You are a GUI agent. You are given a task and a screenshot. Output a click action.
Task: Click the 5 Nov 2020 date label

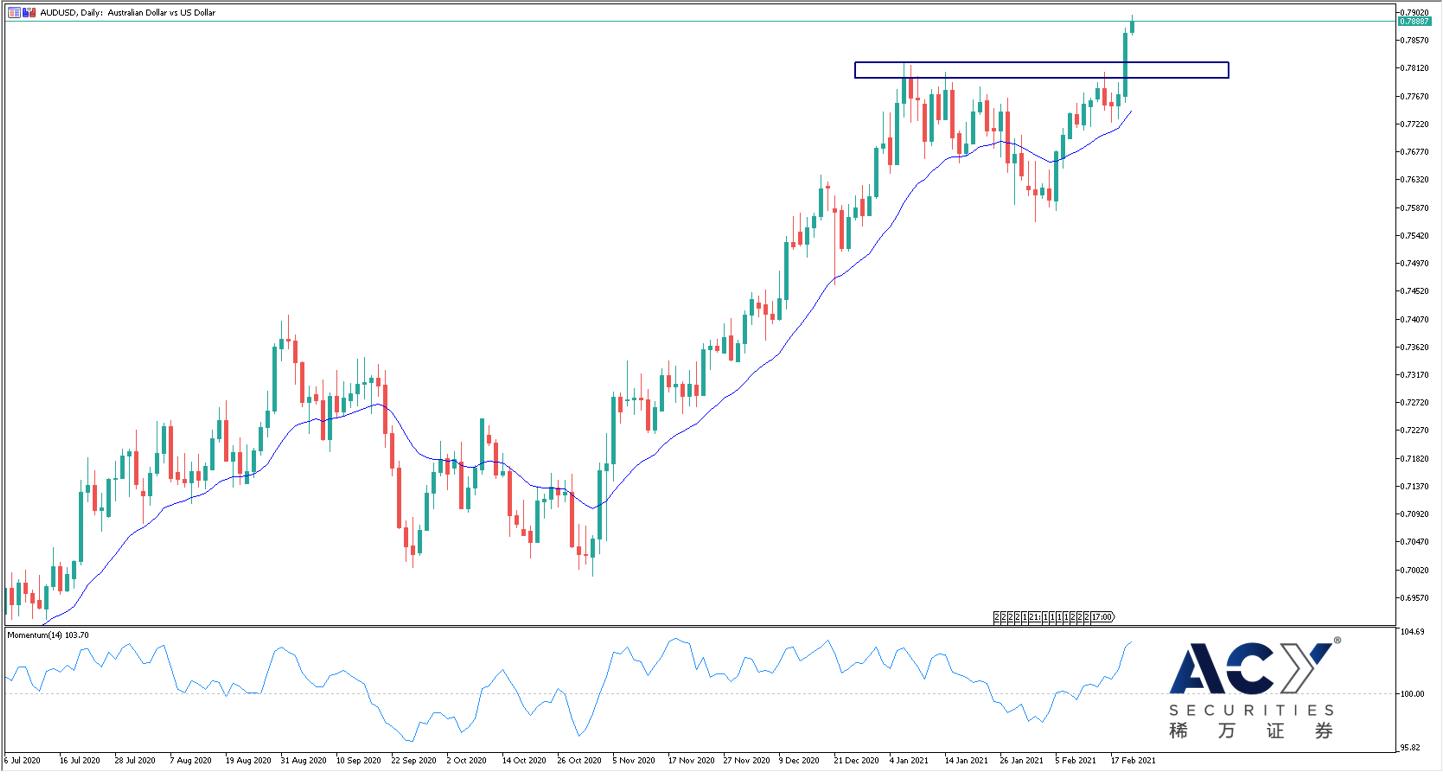[x=634, y=760]
